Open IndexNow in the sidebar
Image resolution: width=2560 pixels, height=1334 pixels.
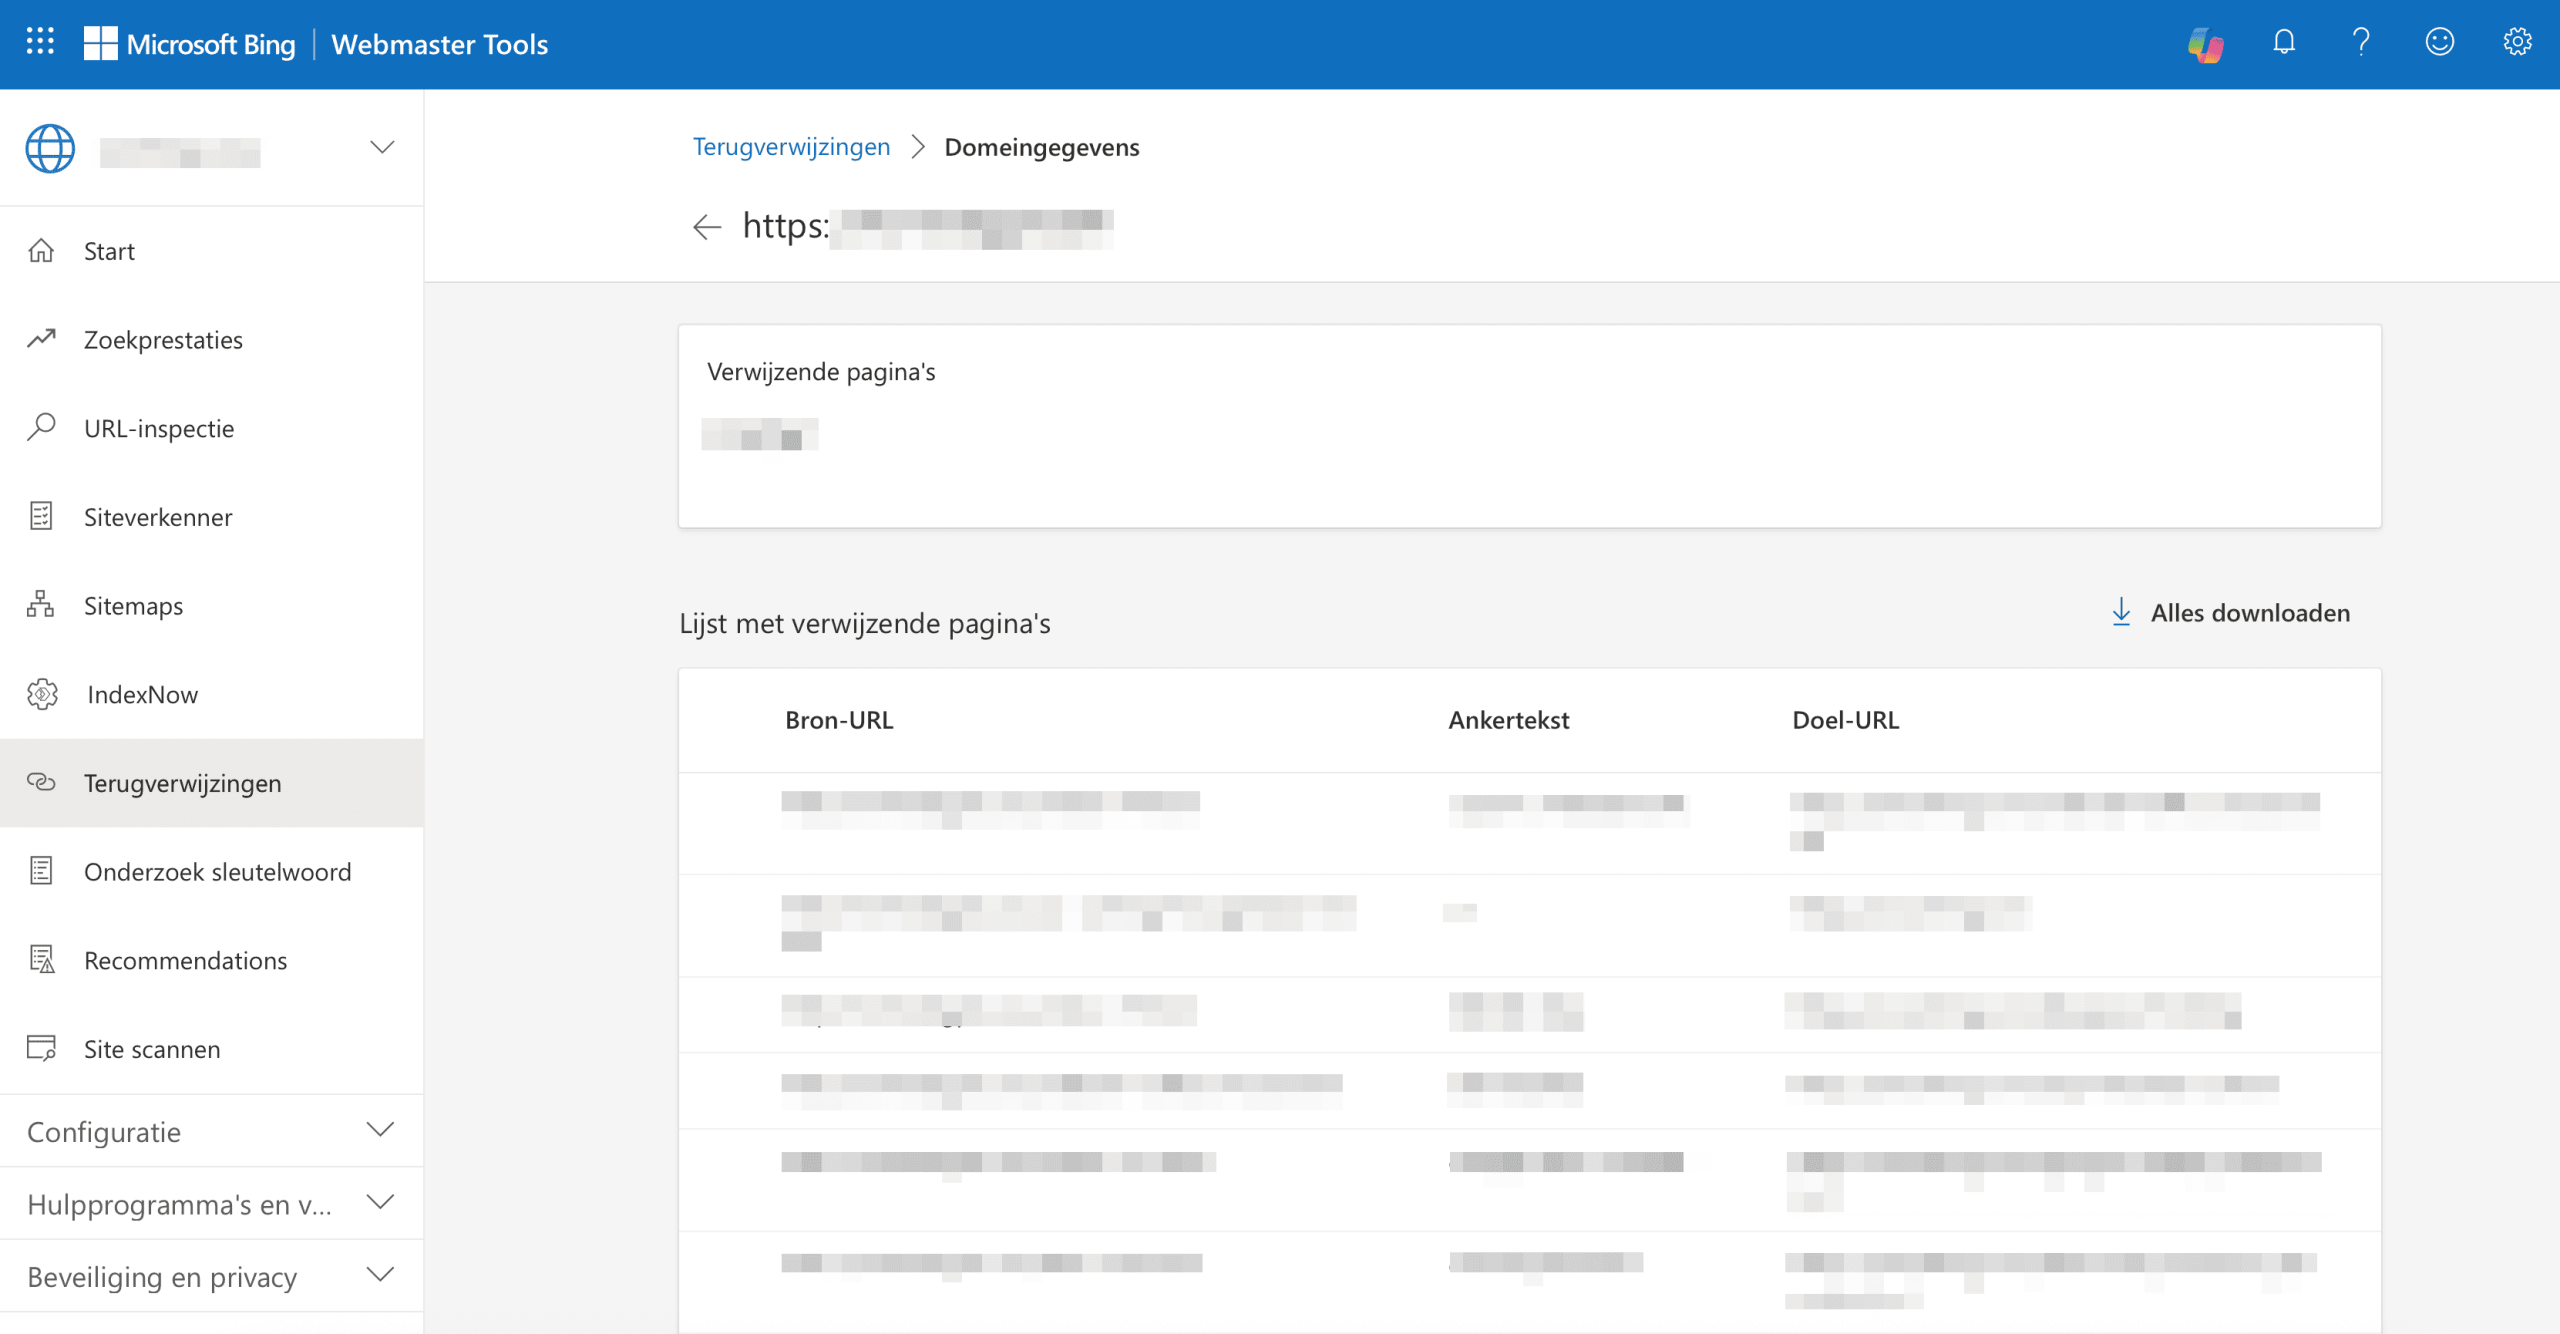coord(211,694)
